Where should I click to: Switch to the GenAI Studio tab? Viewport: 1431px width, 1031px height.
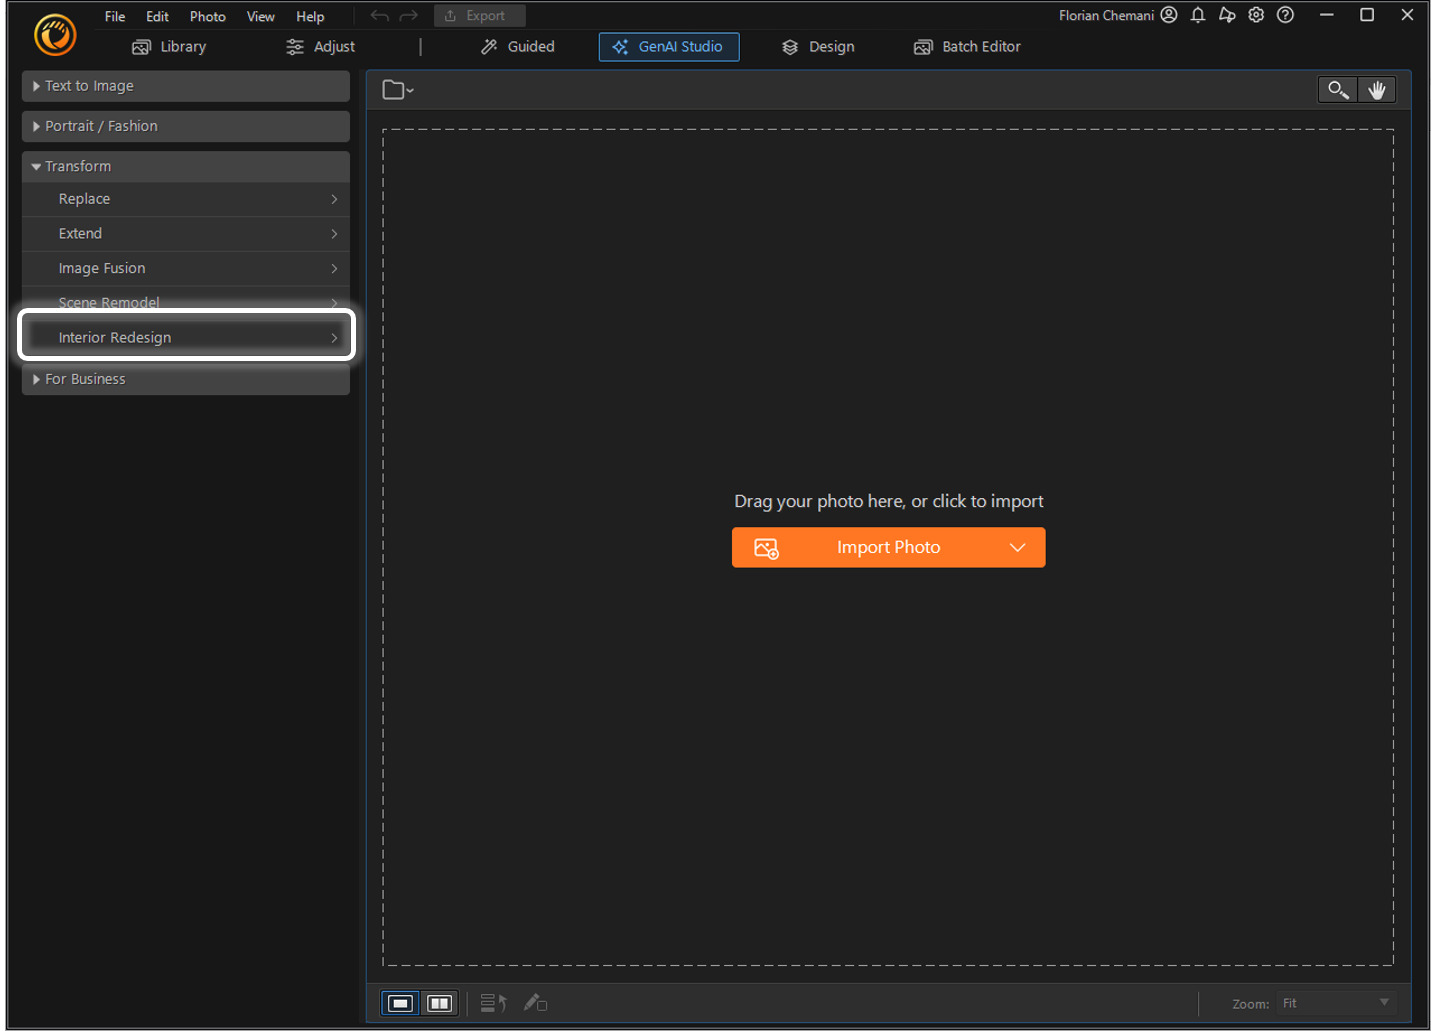668,46
